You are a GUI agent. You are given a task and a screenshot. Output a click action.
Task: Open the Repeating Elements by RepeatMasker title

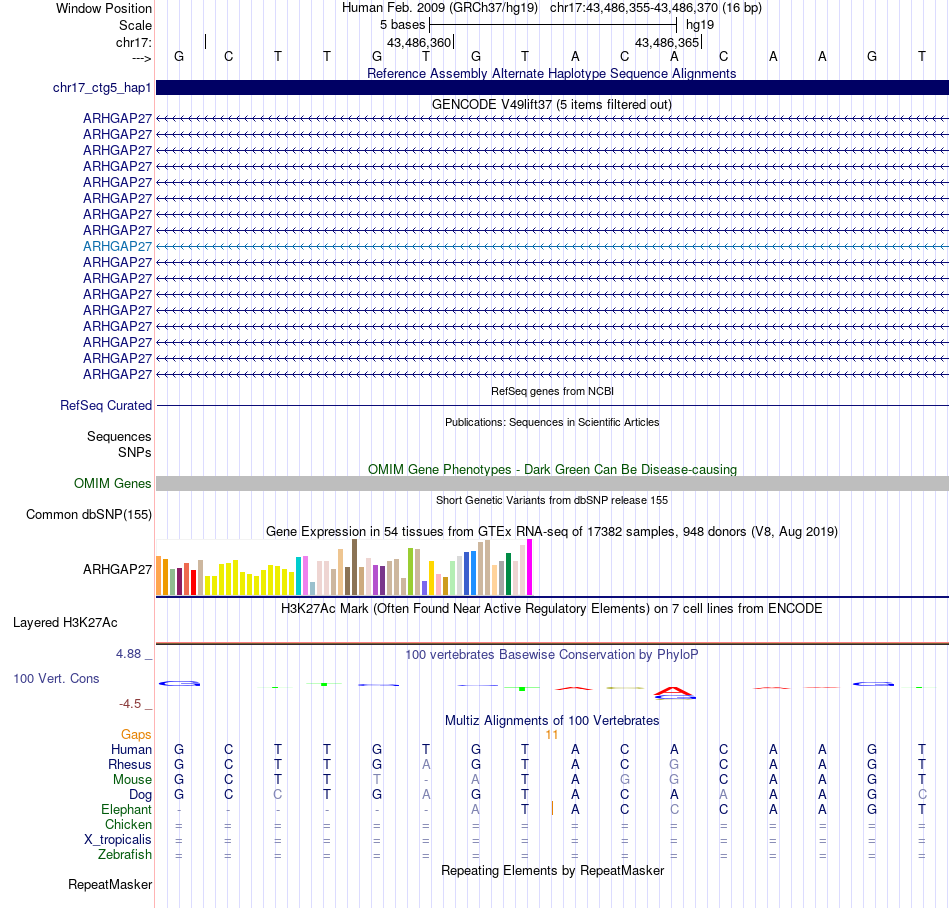552,870
